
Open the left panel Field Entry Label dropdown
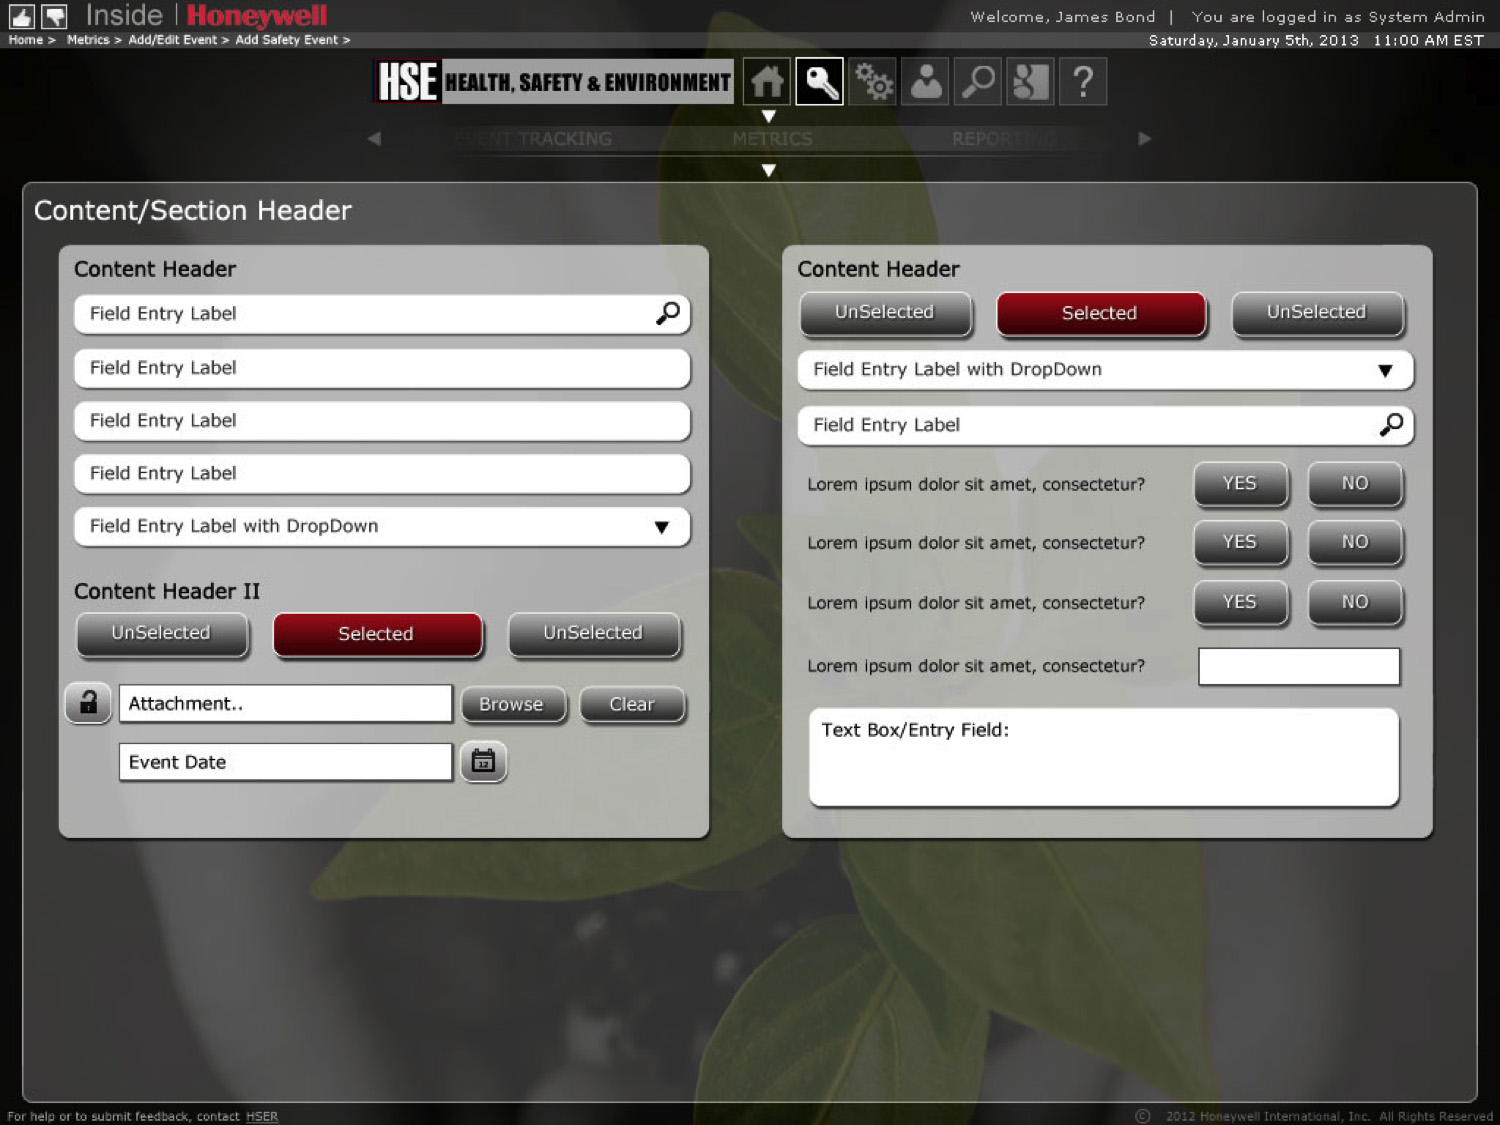click(661, 527)
